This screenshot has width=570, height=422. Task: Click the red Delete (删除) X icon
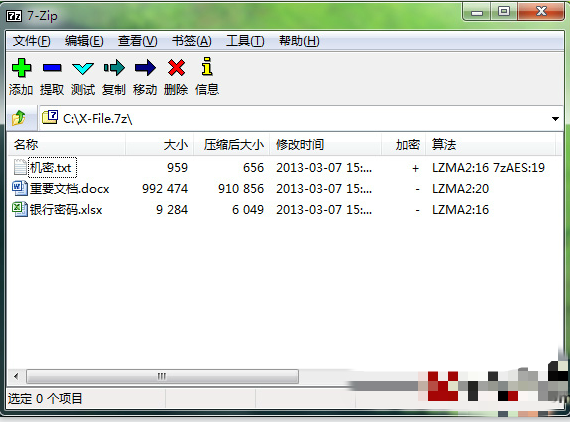coord(176,68)
